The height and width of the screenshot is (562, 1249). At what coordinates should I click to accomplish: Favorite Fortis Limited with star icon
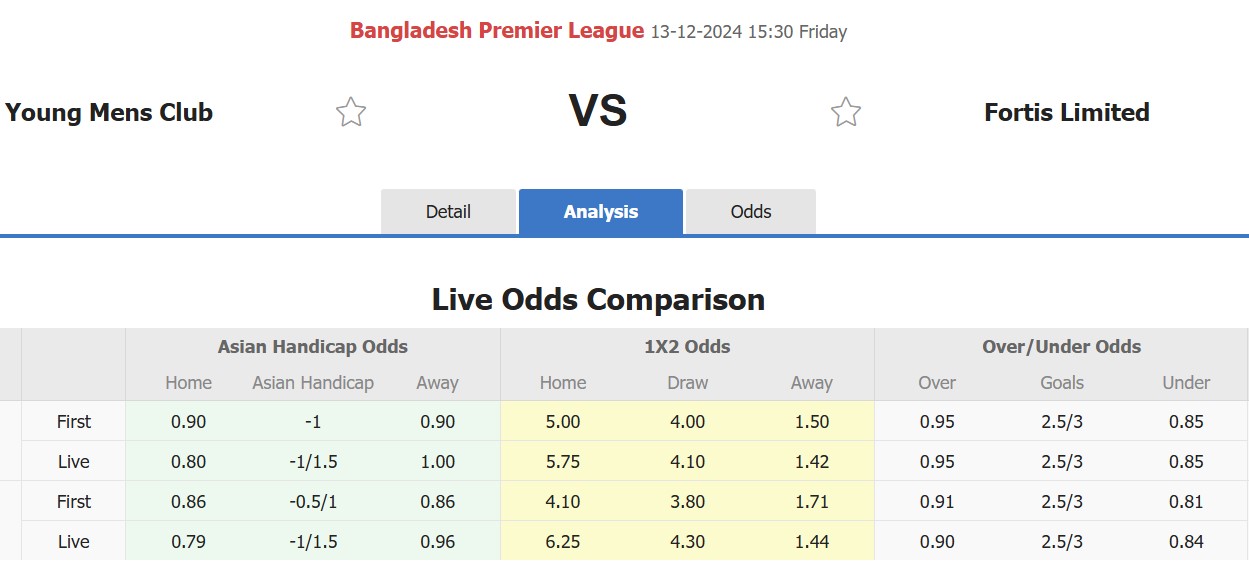(846, 112)
